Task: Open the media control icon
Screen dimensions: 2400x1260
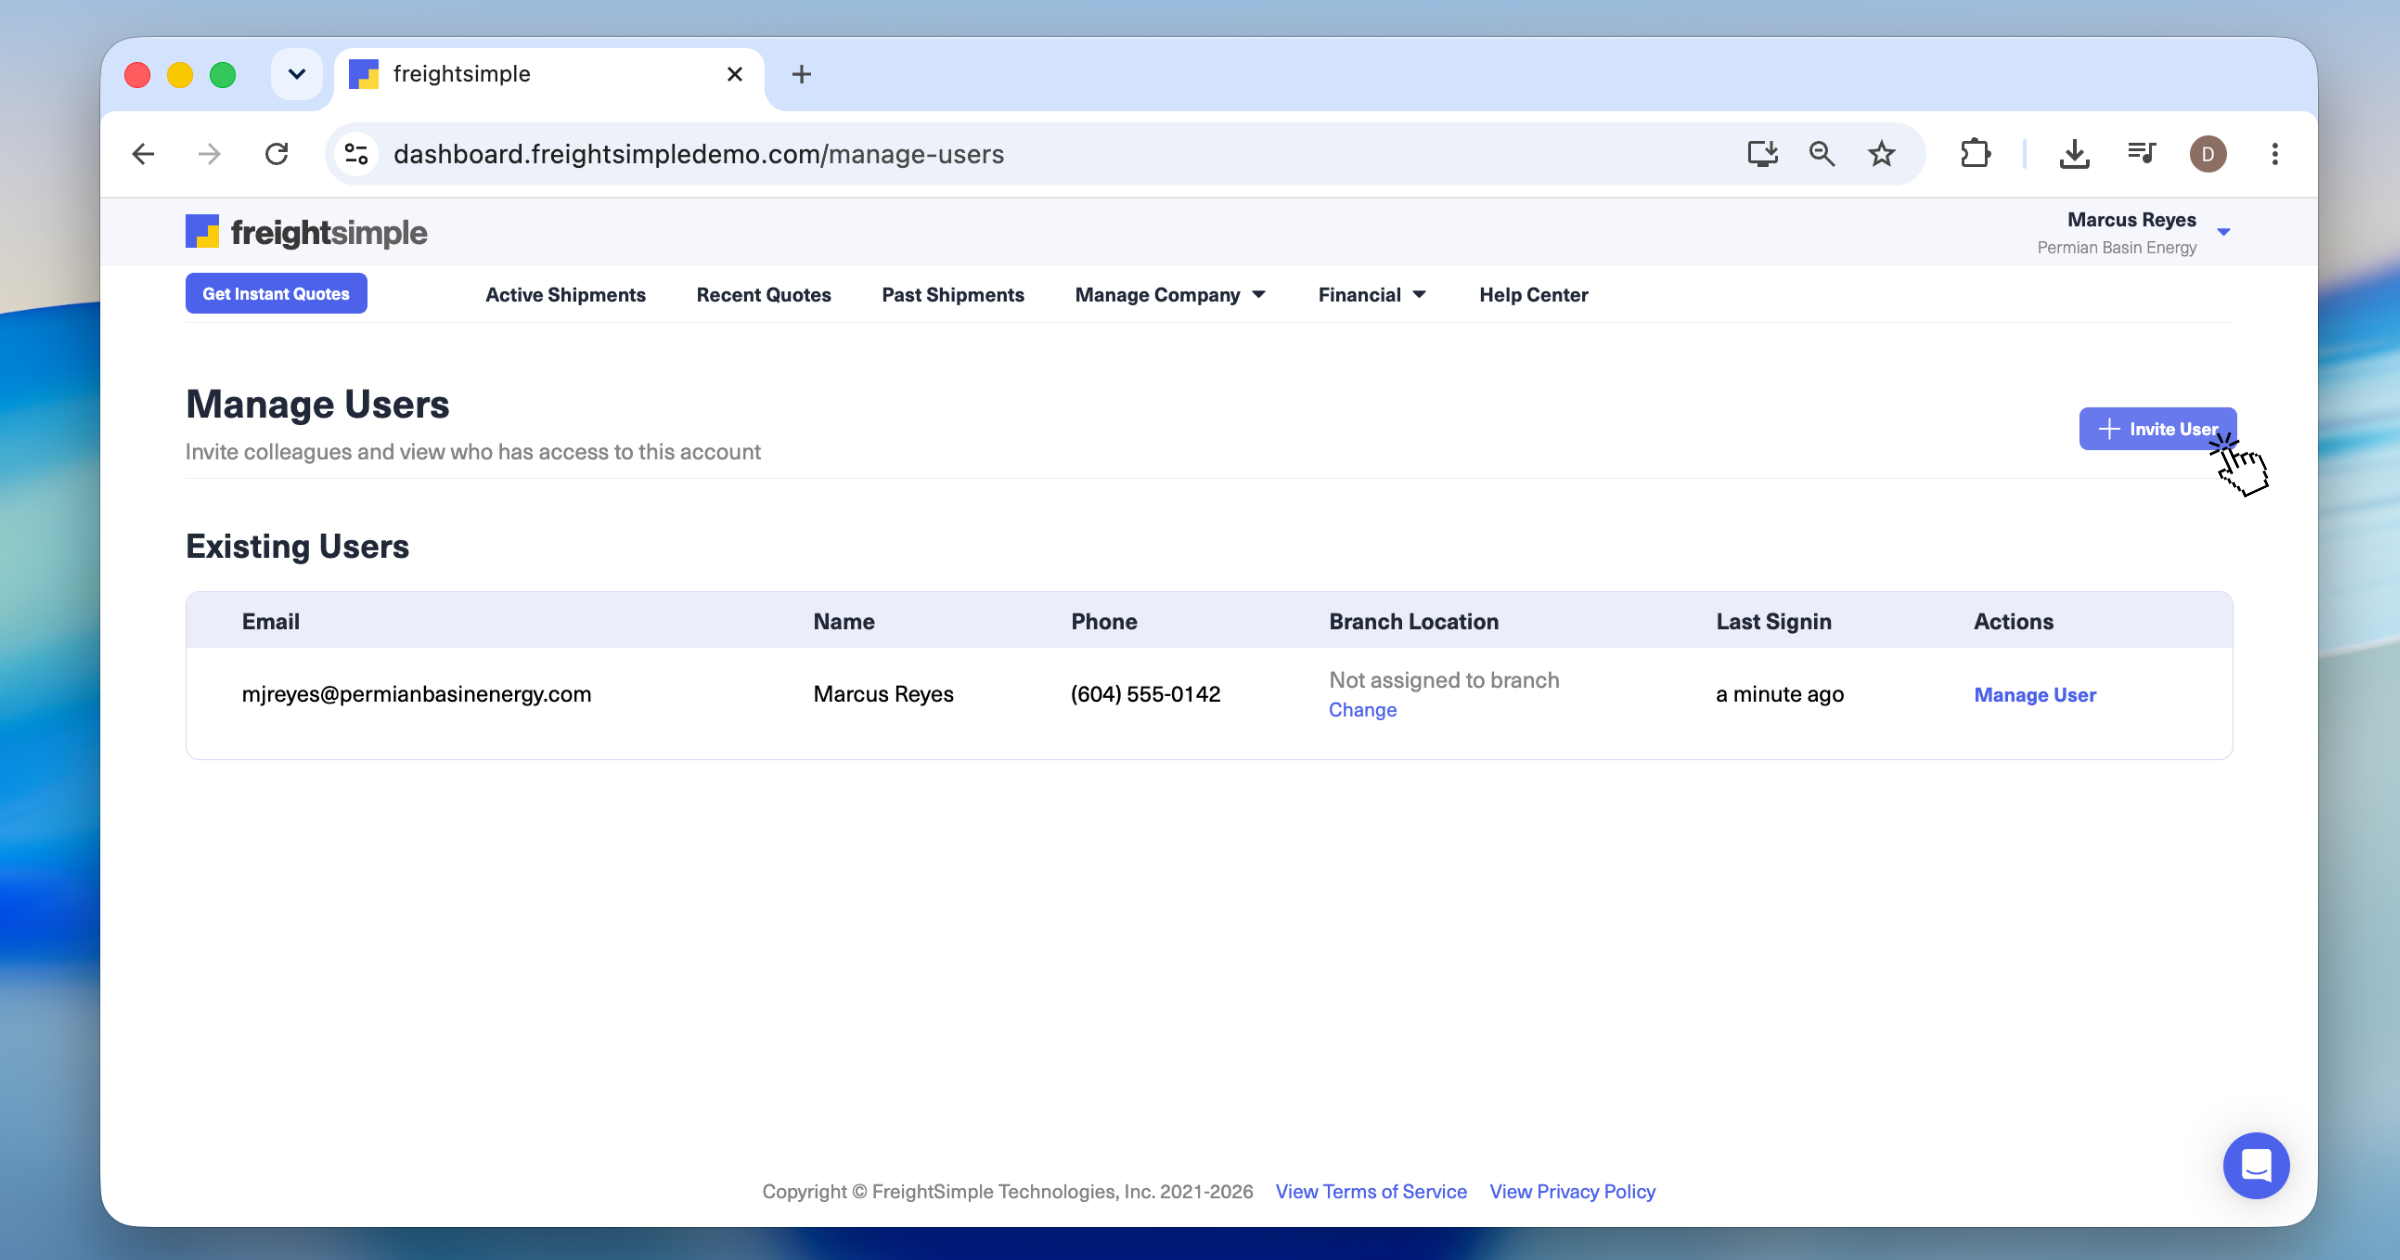Action: pos(2141,154)
